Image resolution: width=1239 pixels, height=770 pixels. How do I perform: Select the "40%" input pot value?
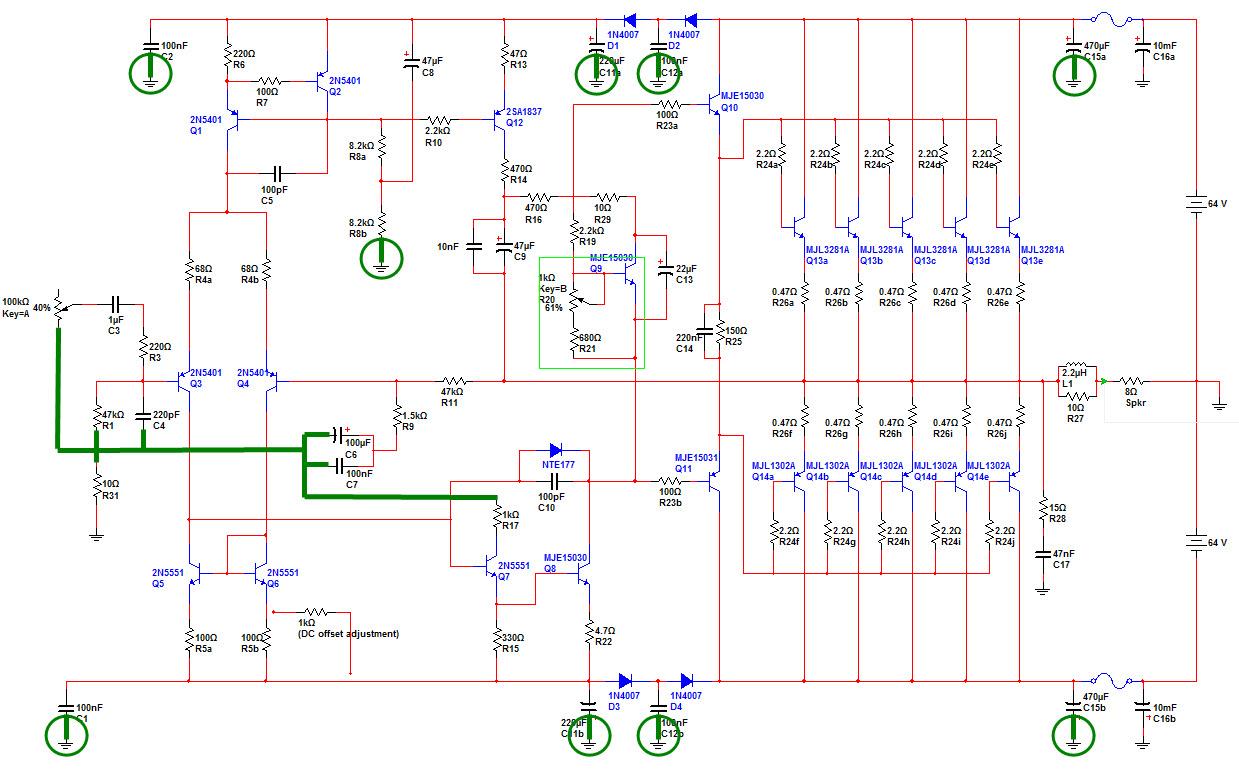(x=40, y=308)
